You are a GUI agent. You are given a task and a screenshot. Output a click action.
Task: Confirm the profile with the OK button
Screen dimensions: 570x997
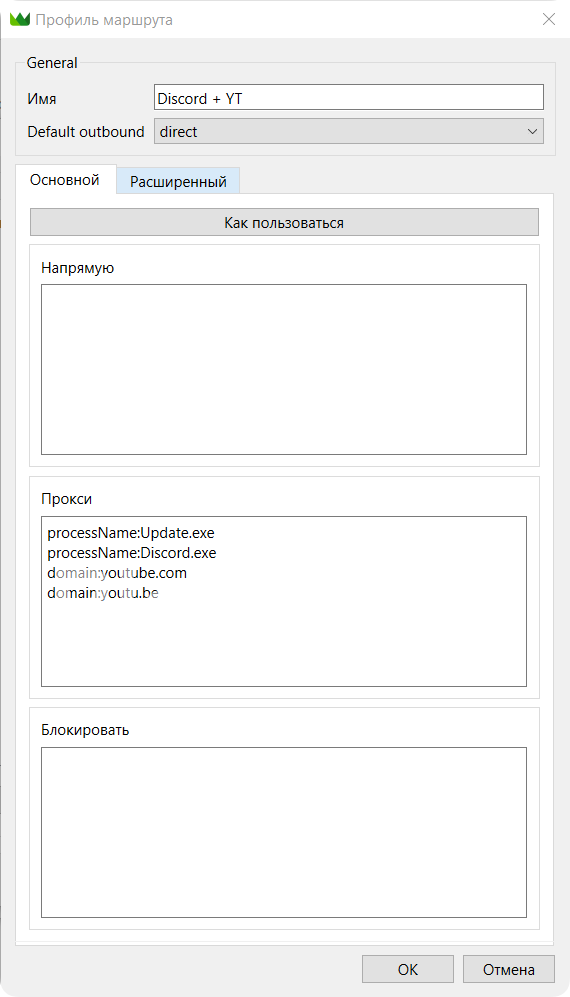pos(408,969)
